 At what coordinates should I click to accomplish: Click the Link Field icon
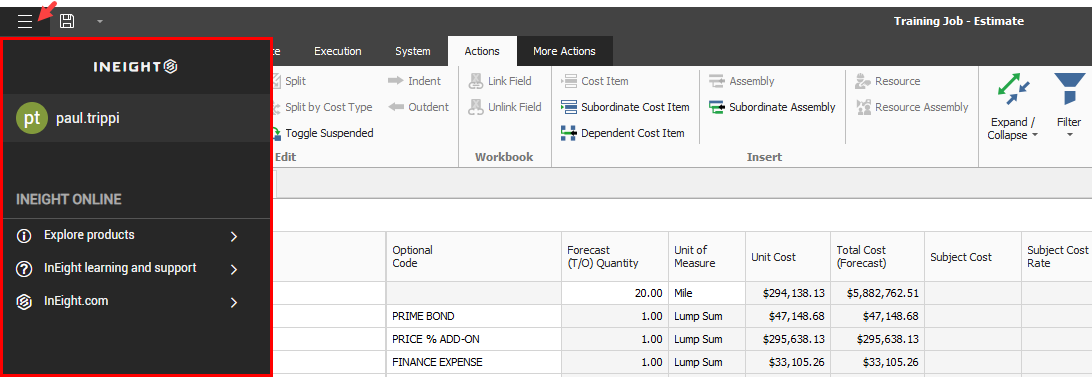coord(476,82)
